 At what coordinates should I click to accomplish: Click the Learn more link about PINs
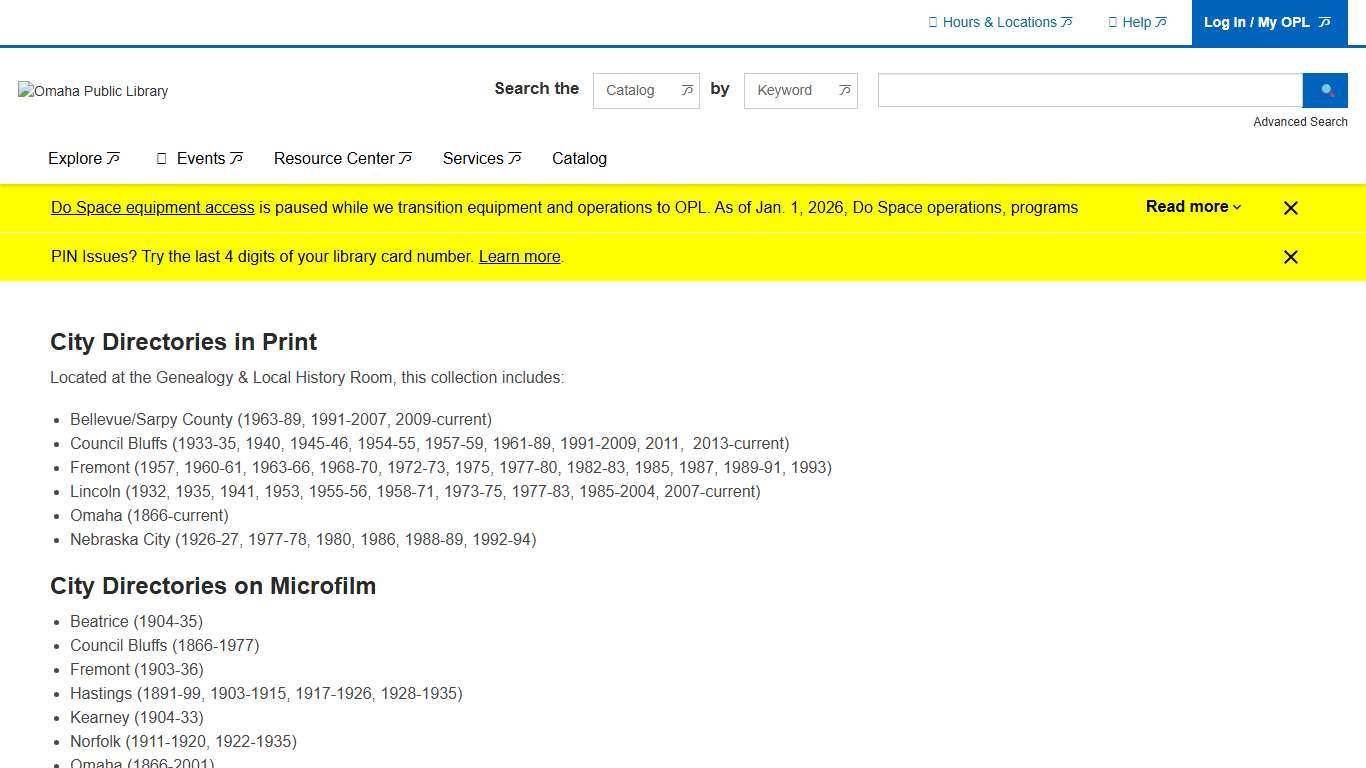[519, 257]
